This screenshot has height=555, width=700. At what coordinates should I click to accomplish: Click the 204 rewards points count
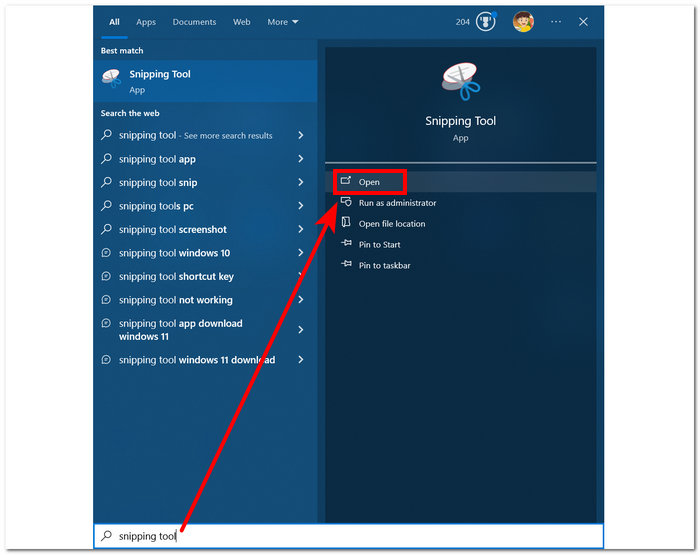pos(462,21)
